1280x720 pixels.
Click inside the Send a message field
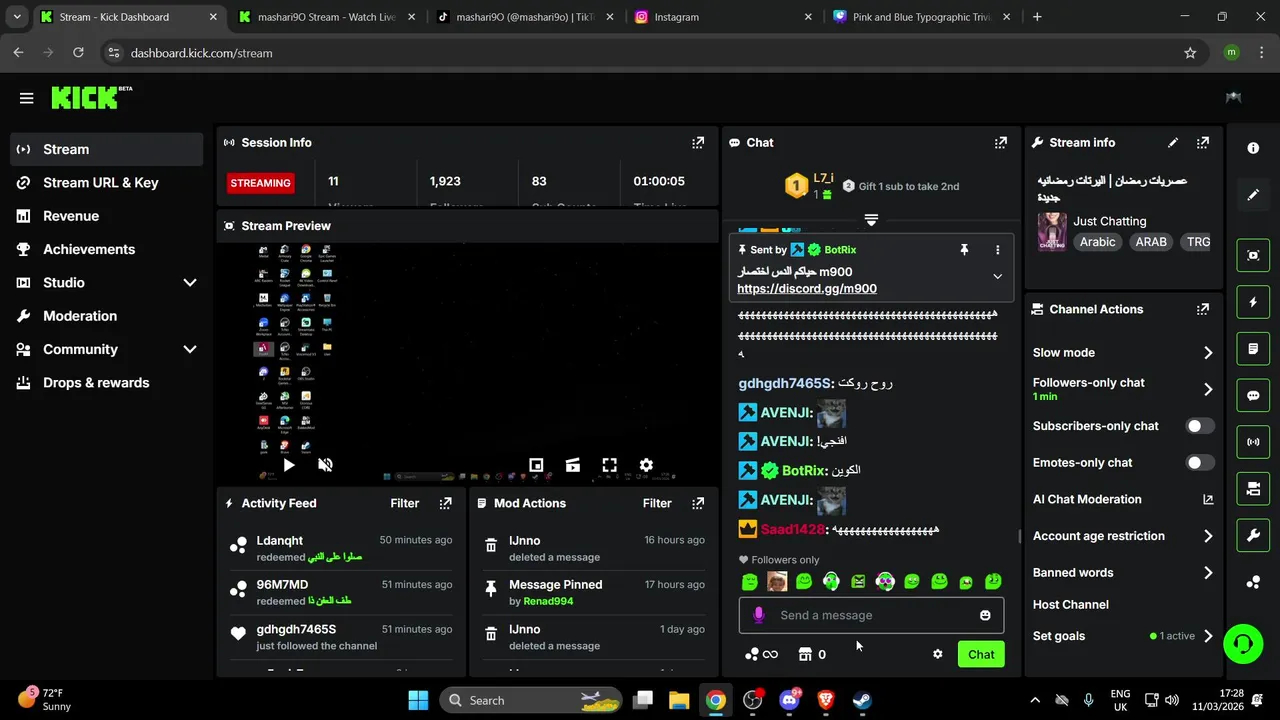[871, 615]
